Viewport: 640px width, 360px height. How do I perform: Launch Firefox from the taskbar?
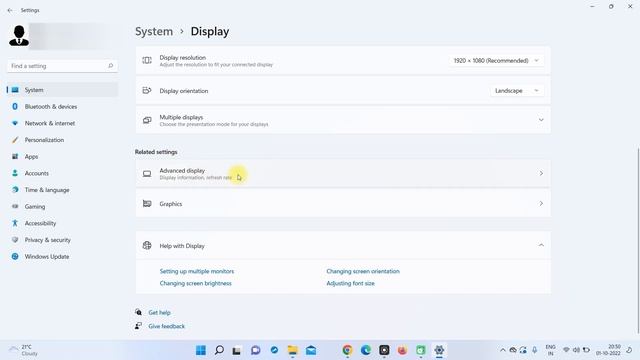click(402, 350)
